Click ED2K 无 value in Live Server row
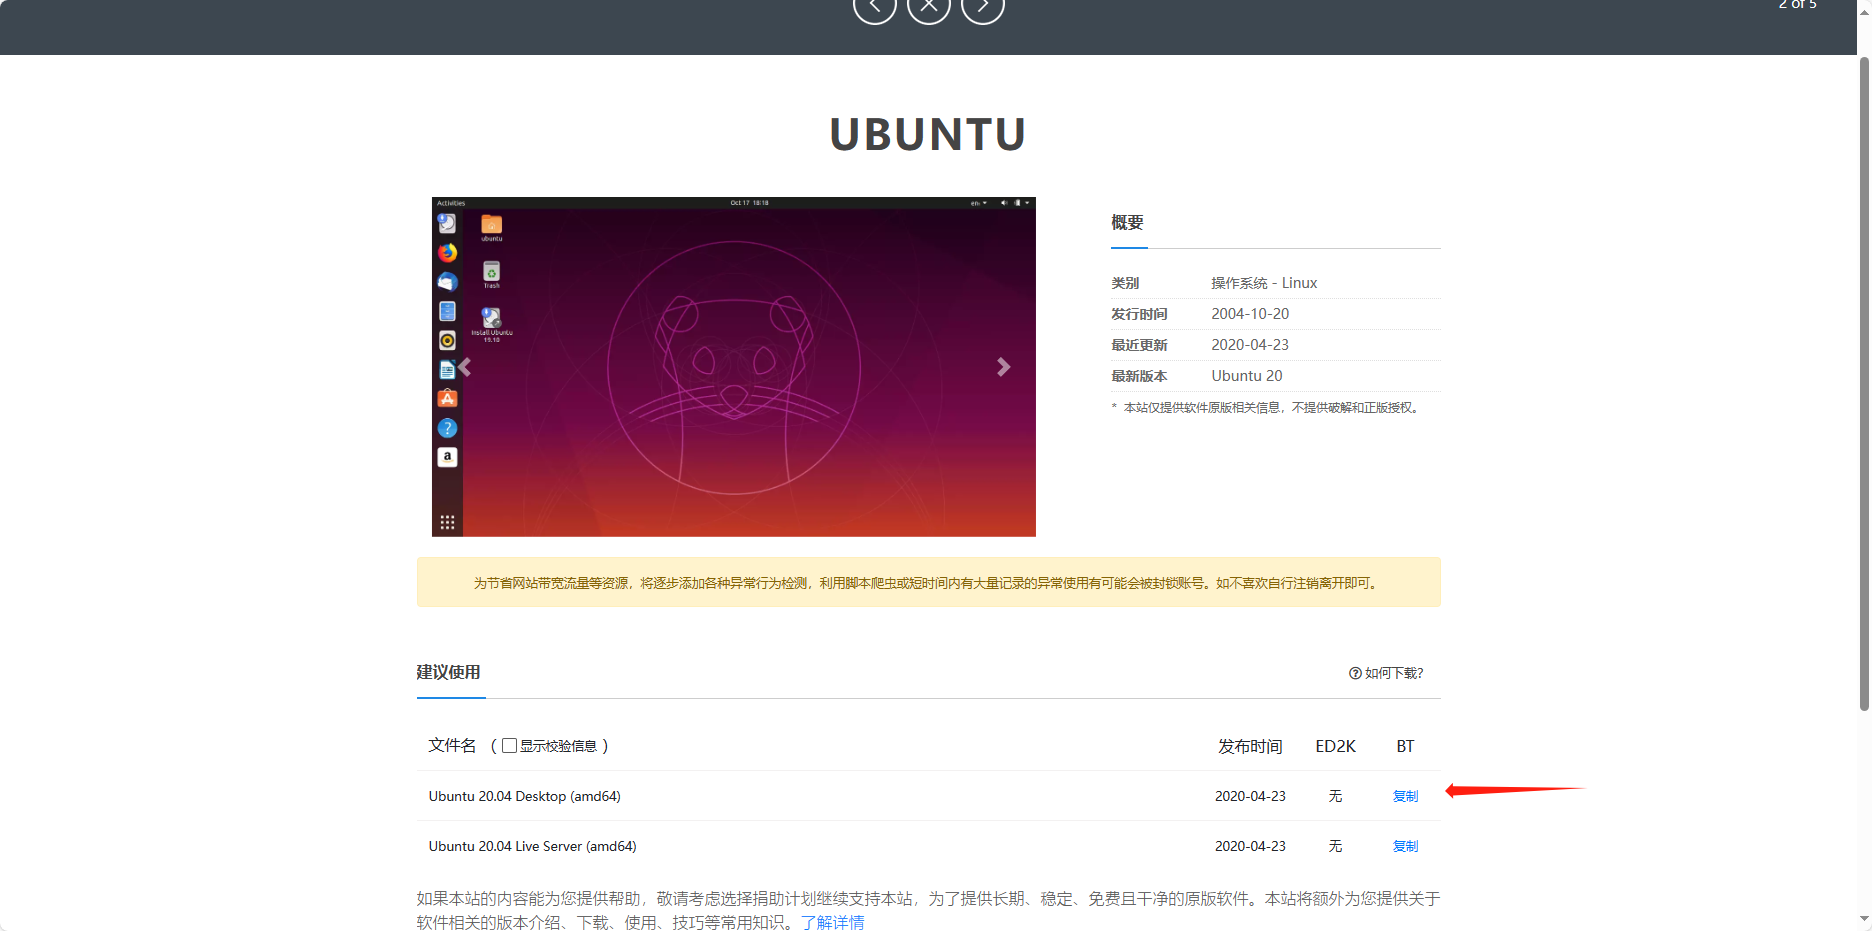This screenshot has width=1872, height=931. tap(1335, 846)
